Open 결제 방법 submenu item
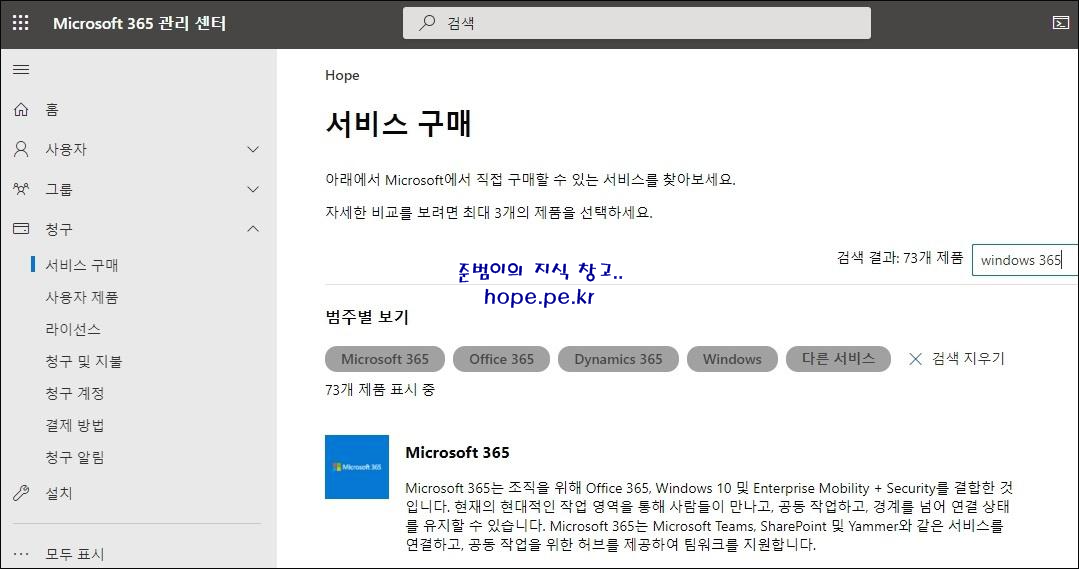The height and width of the screenshot is (569, 1079). 74,425
